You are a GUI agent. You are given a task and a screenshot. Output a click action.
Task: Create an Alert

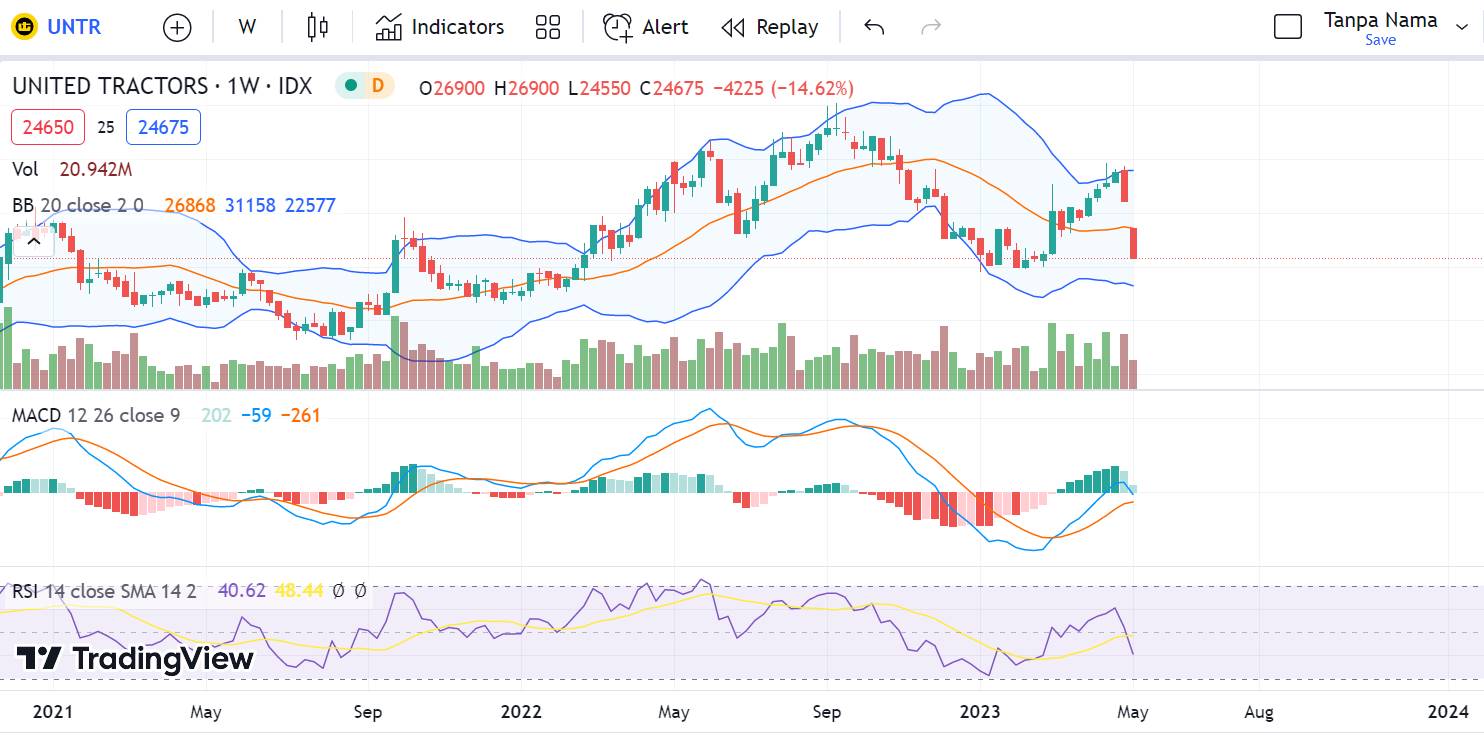(x=646, y=27)
